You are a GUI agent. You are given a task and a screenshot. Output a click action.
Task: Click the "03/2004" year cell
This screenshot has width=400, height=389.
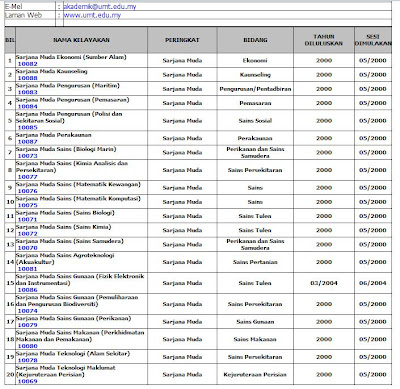(x=324, y=283)
